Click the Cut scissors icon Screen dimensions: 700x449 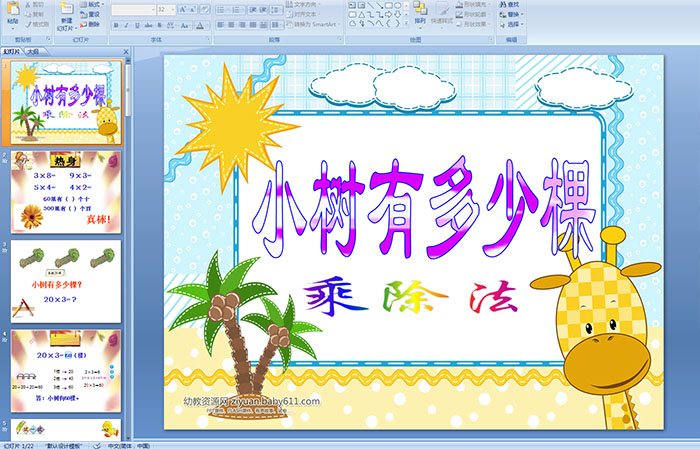[x=28, y=4]
